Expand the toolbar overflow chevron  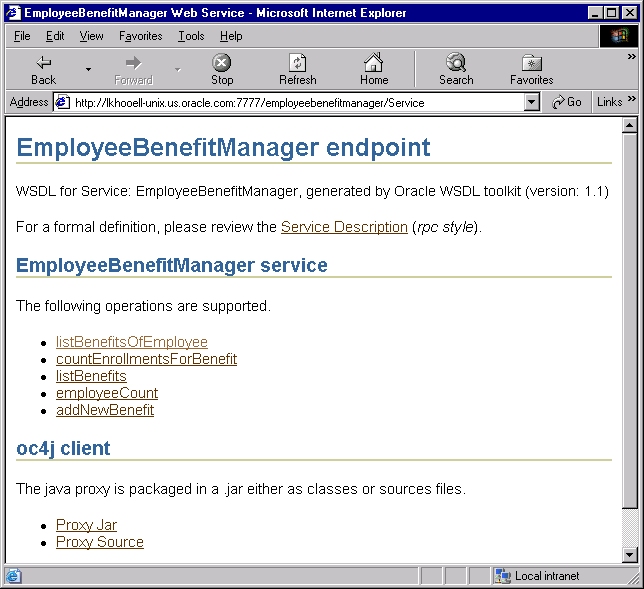coord(632,57)
